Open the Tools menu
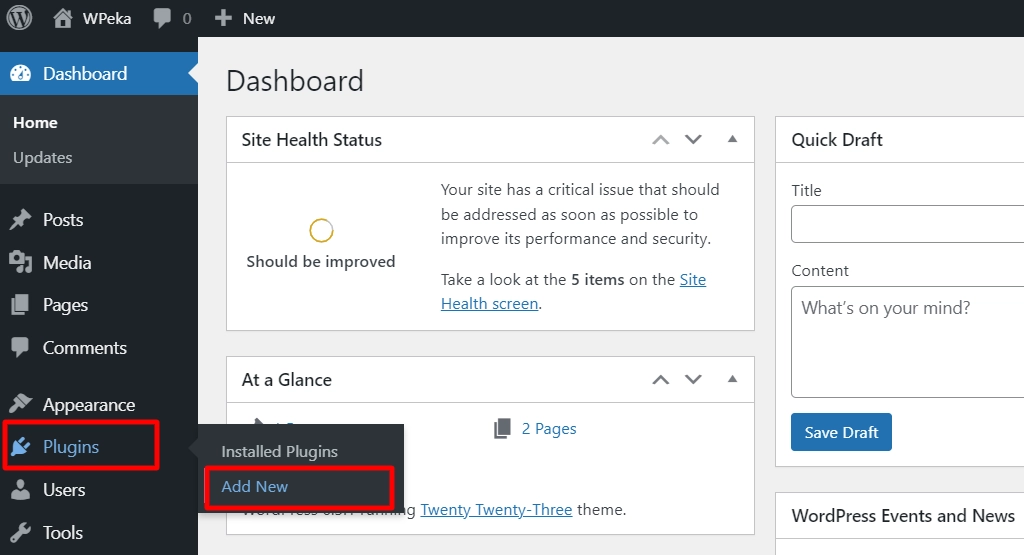This screenshot has width=1024, height=555. tap(63, 532)
